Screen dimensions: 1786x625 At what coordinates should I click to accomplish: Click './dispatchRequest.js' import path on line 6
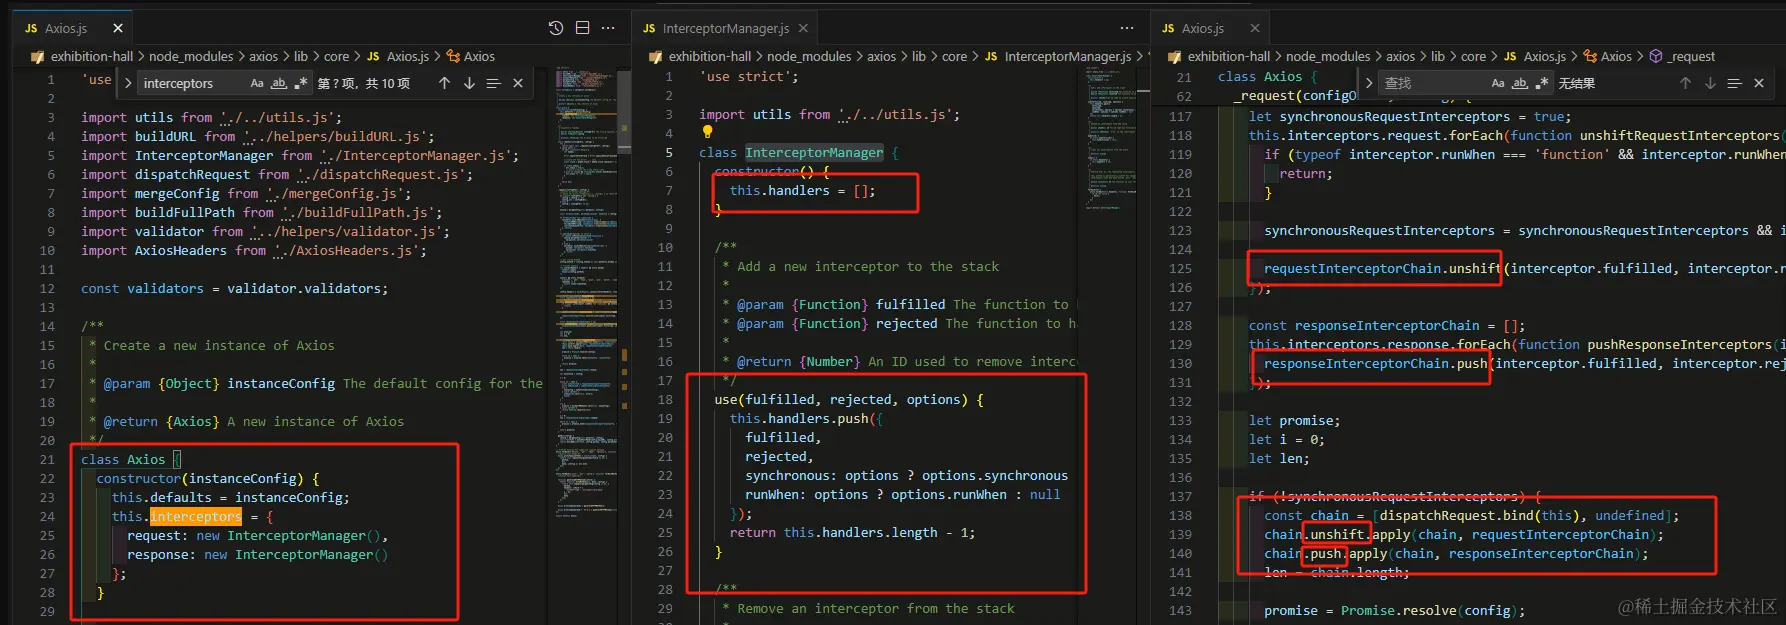coord(385,174)
